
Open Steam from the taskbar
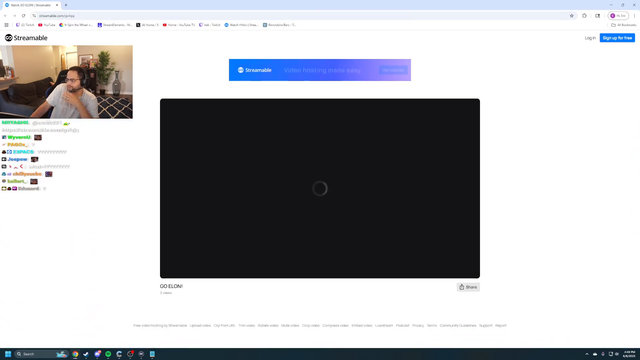click(86, 354)
